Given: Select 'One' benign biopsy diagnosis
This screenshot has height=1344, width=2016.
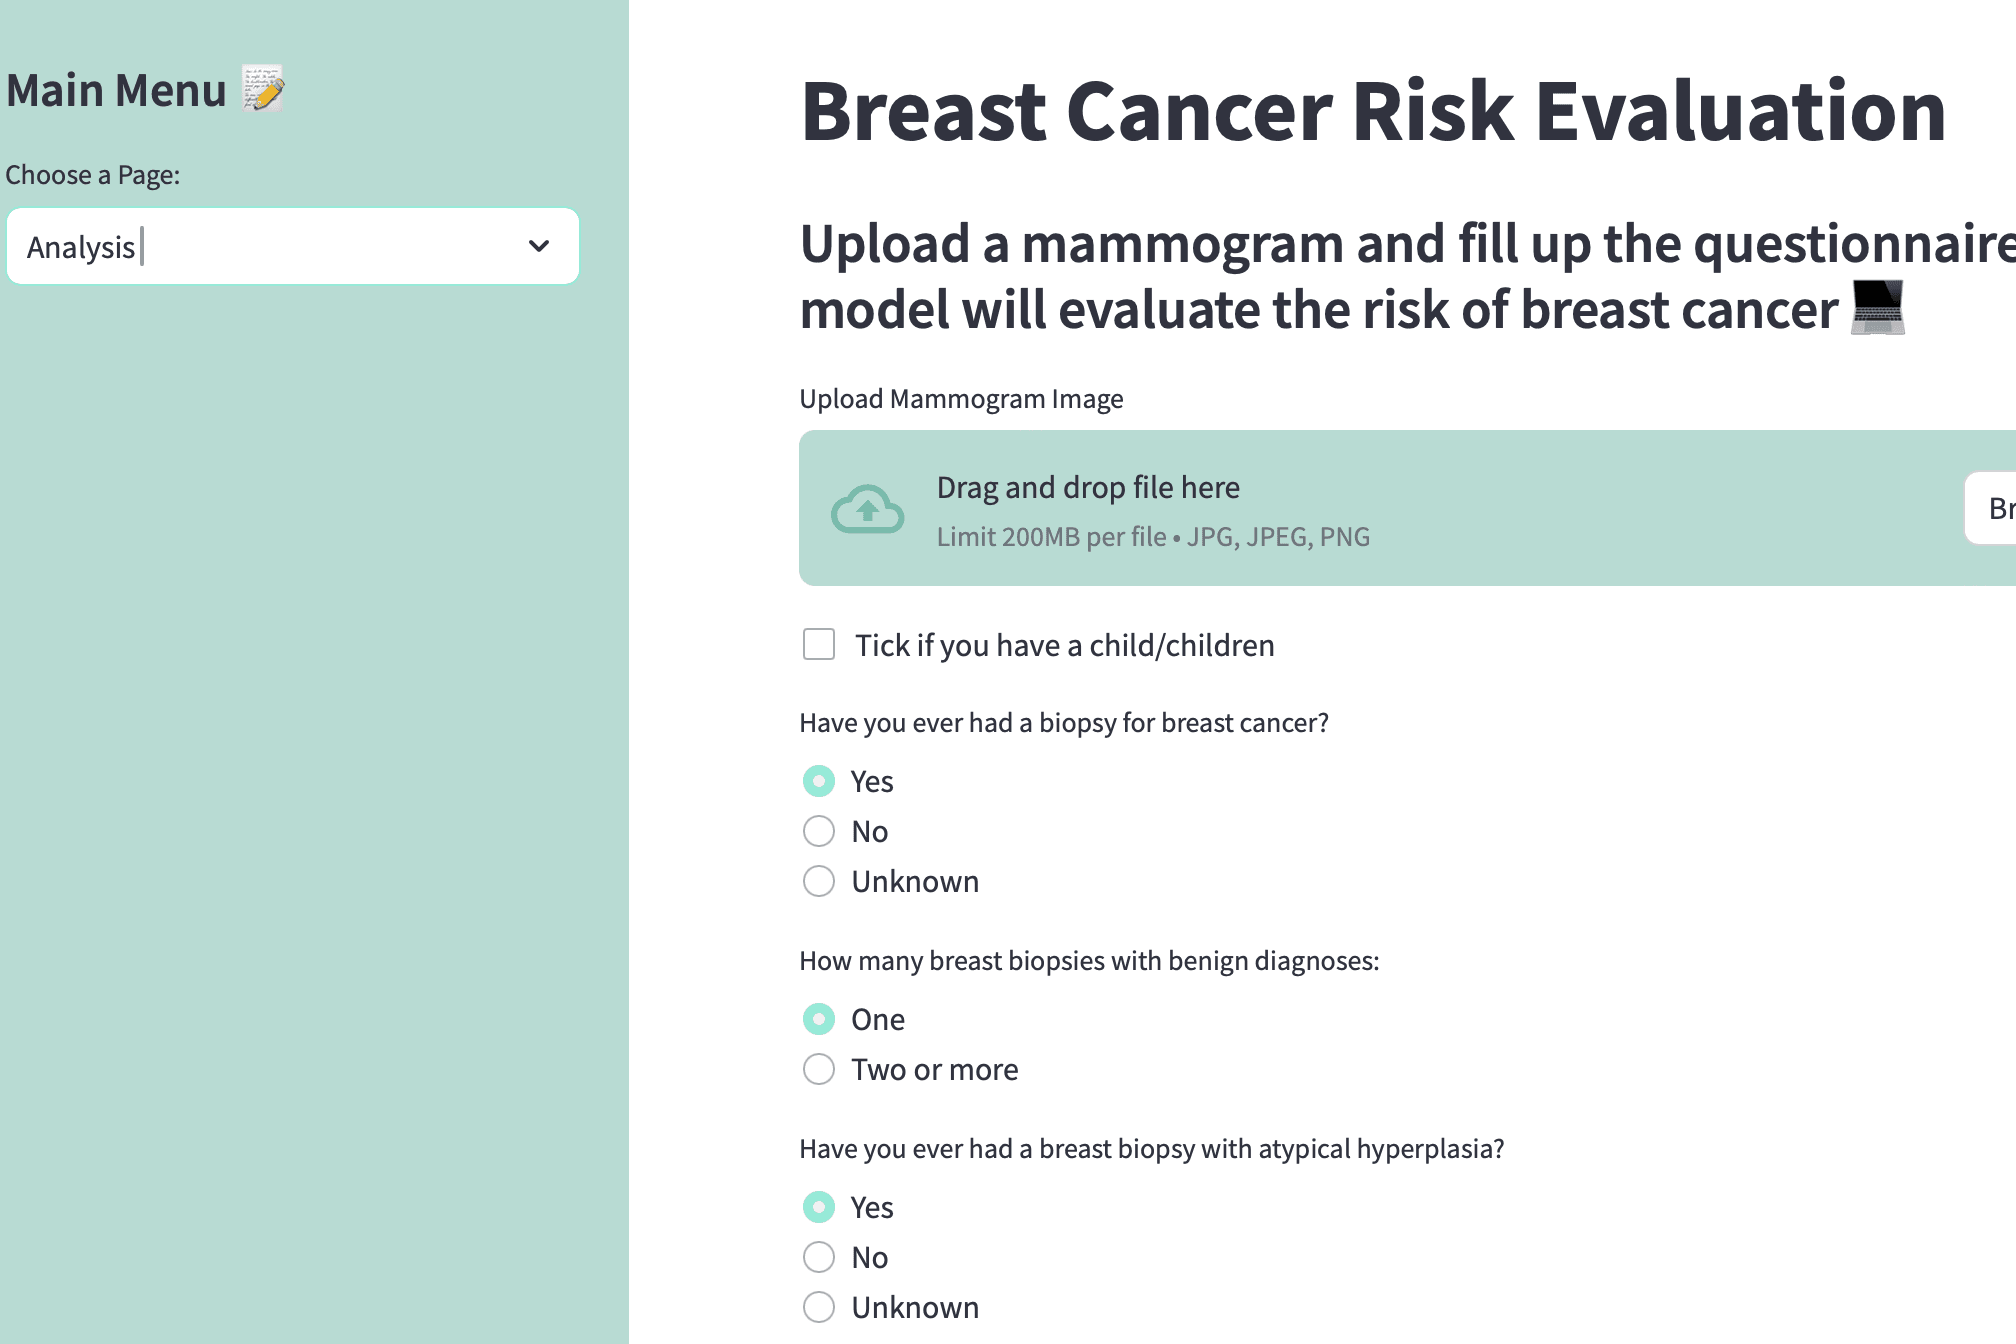Looking at the screenshot, I should [818, 1019].
